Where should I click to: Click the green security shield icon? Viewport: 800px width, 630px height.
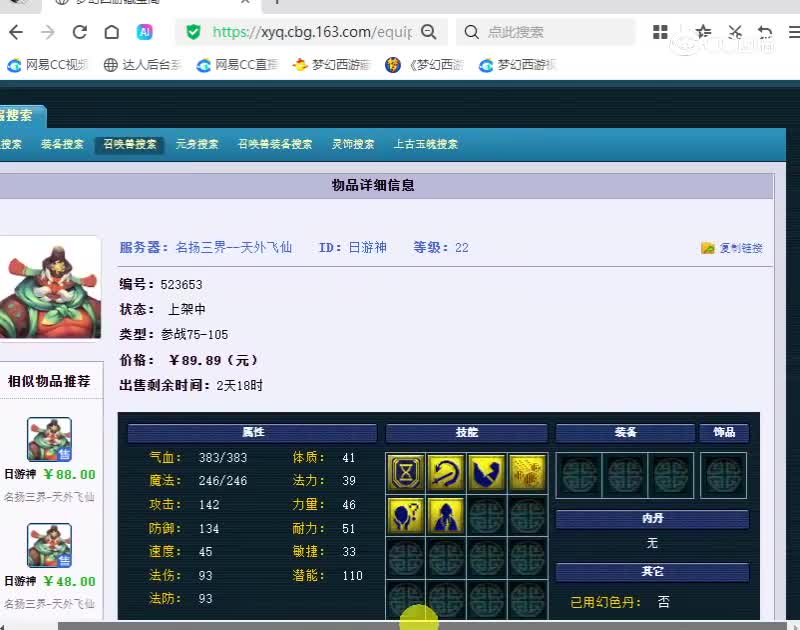tap(193, 32)
